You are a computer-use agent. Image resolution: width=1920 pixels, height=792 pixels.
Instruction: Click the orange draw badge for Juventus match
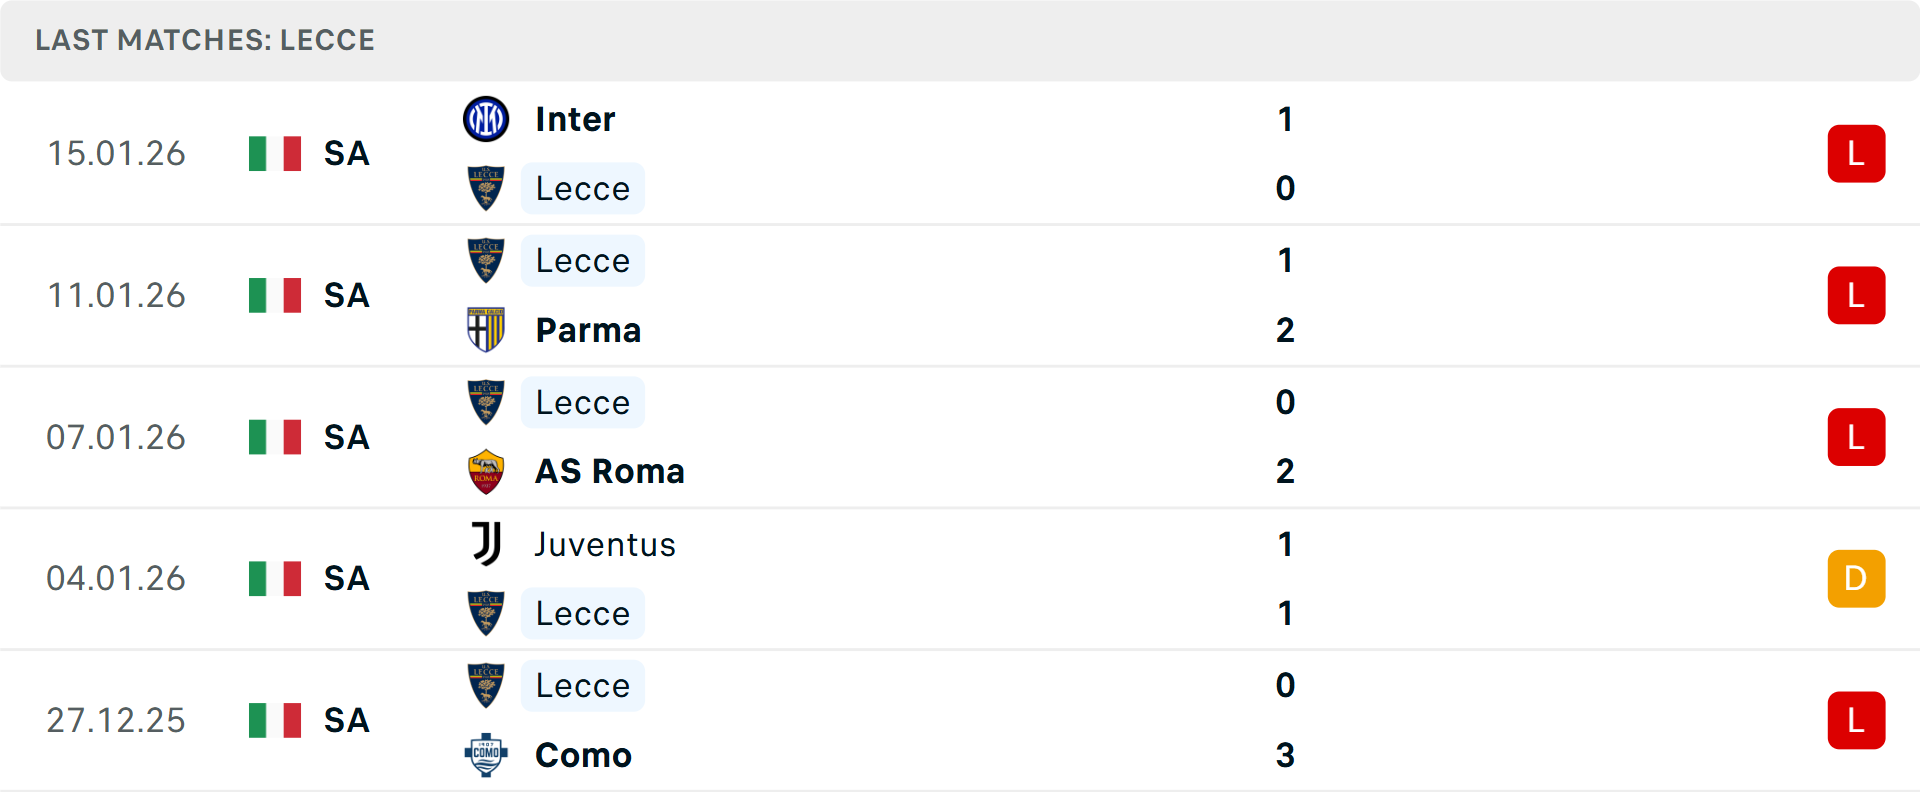point(1856,579)
